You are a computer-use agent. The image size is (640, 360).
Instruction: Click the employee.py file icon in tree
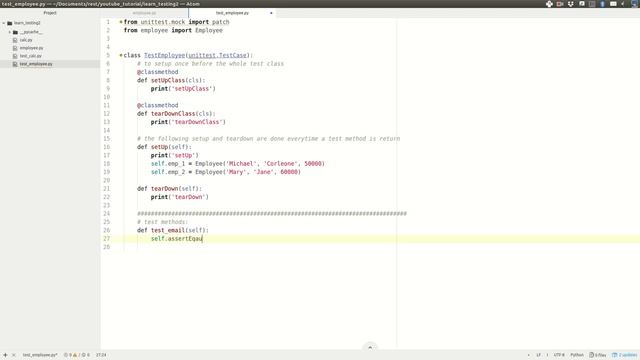coord(15,48)
